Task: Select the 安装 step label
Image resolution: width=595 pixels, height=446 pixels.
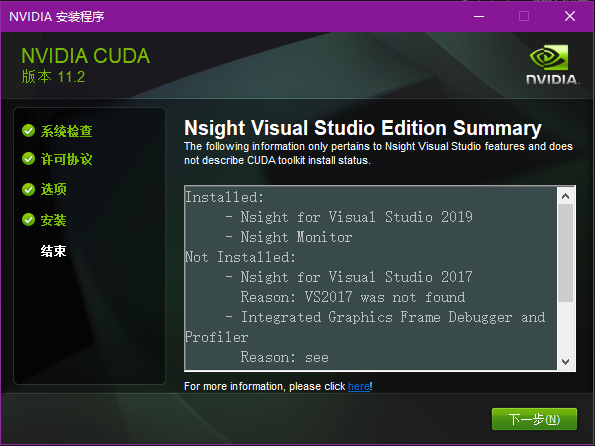Action: [x=54, y=220]
